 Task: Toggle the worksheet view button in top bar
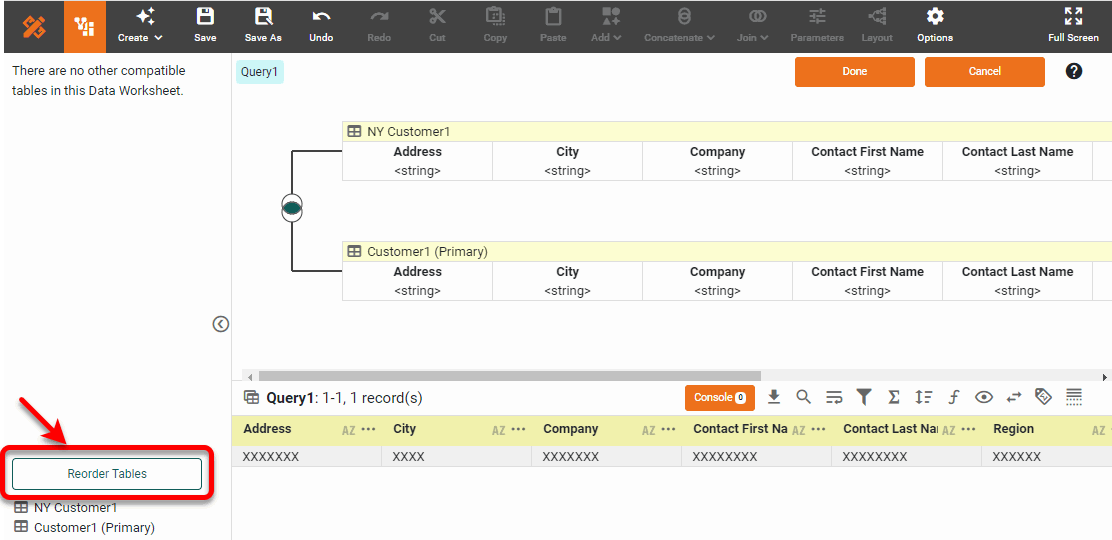click(x=85, y=26)
